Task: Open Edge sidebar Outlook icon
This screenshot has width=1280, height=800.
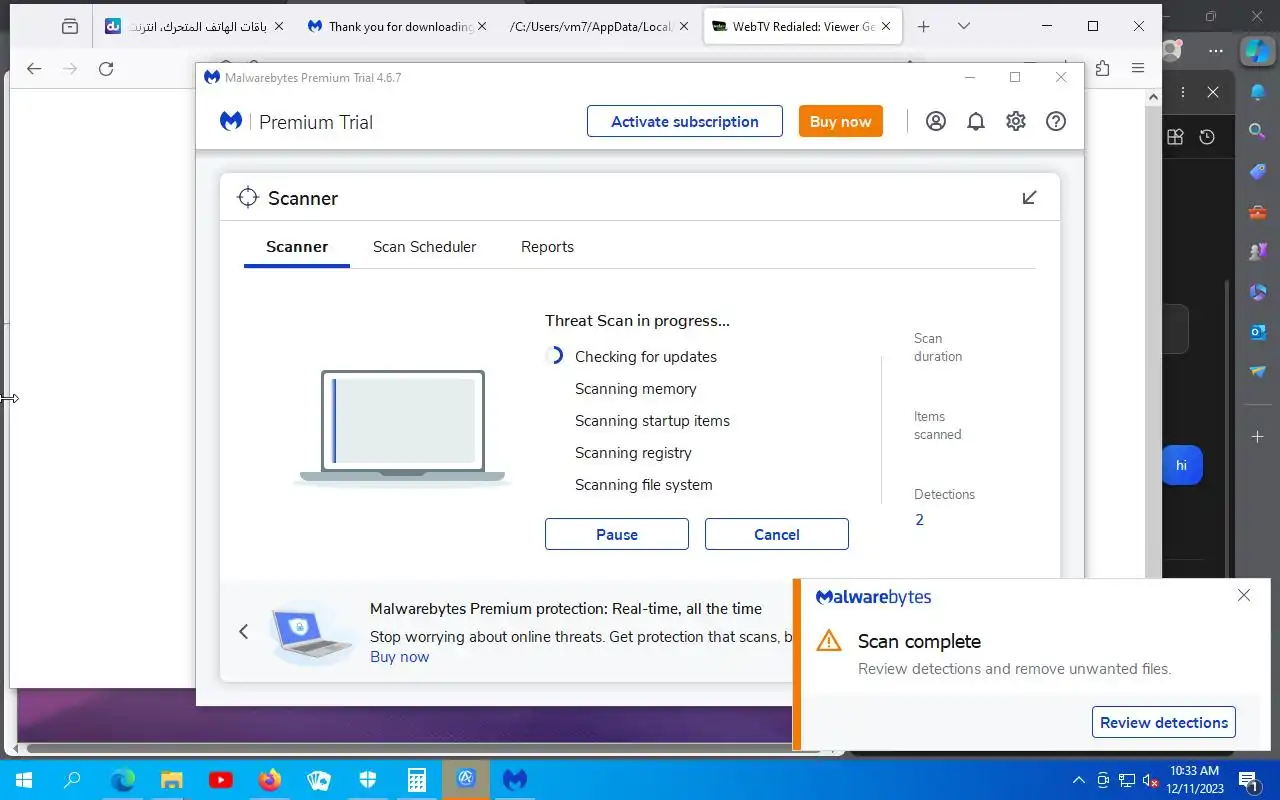Action: (1258, 332)
